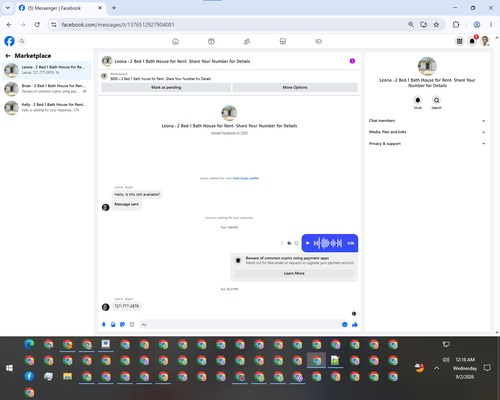This screenshot has height=400, width=500.
Task: Select the Kelly conversation in the list
Action: (x=47, y=107)
